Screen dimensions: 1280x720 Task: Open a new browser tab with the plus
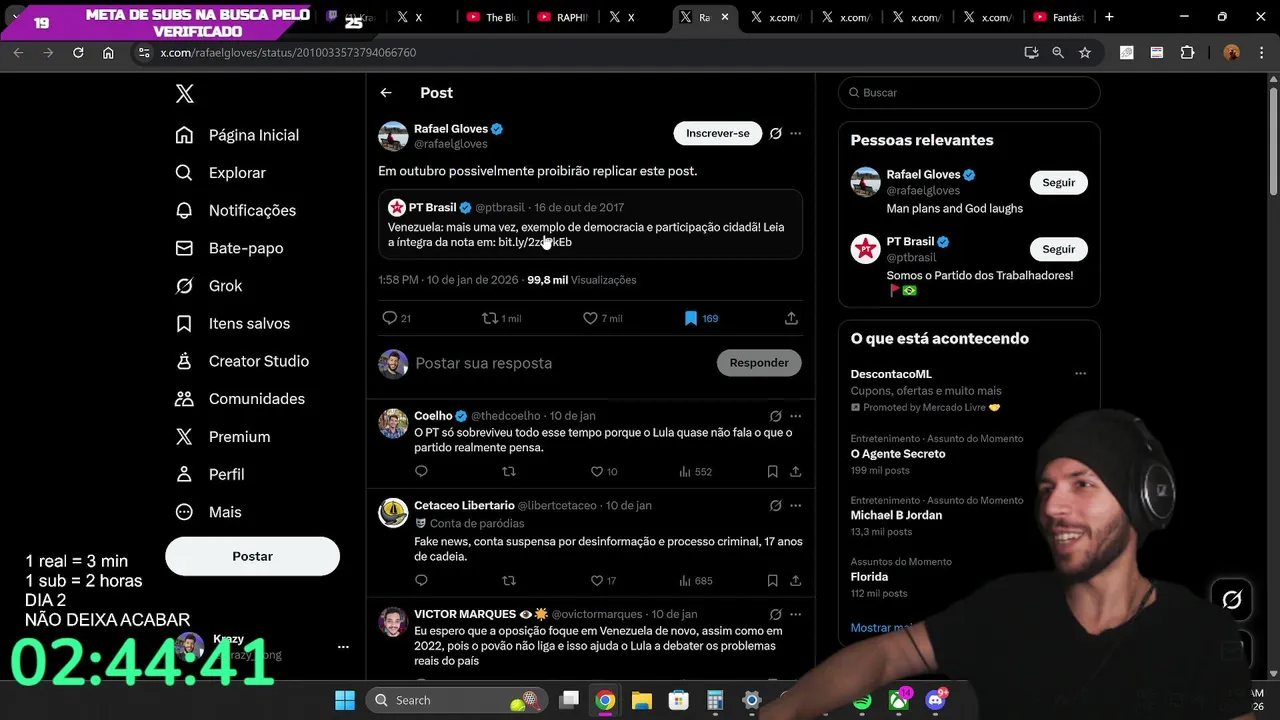tap(1109, 17)
